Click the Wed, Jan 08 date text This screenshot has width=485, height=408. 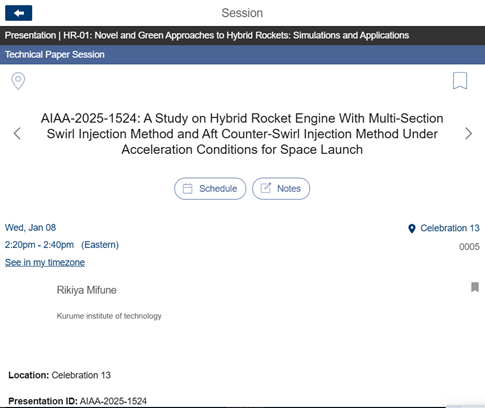30,228
